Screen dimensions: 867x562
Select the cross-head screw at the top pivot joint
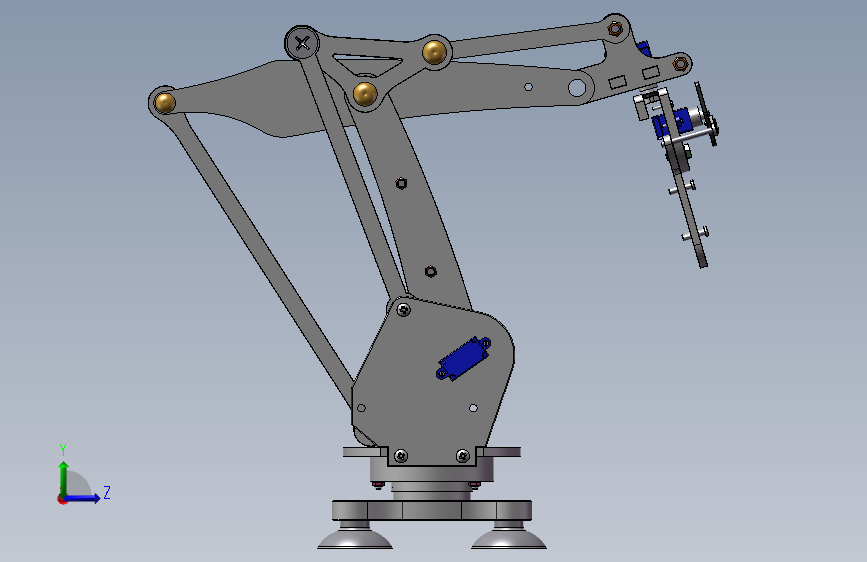[x=301, y=43]
